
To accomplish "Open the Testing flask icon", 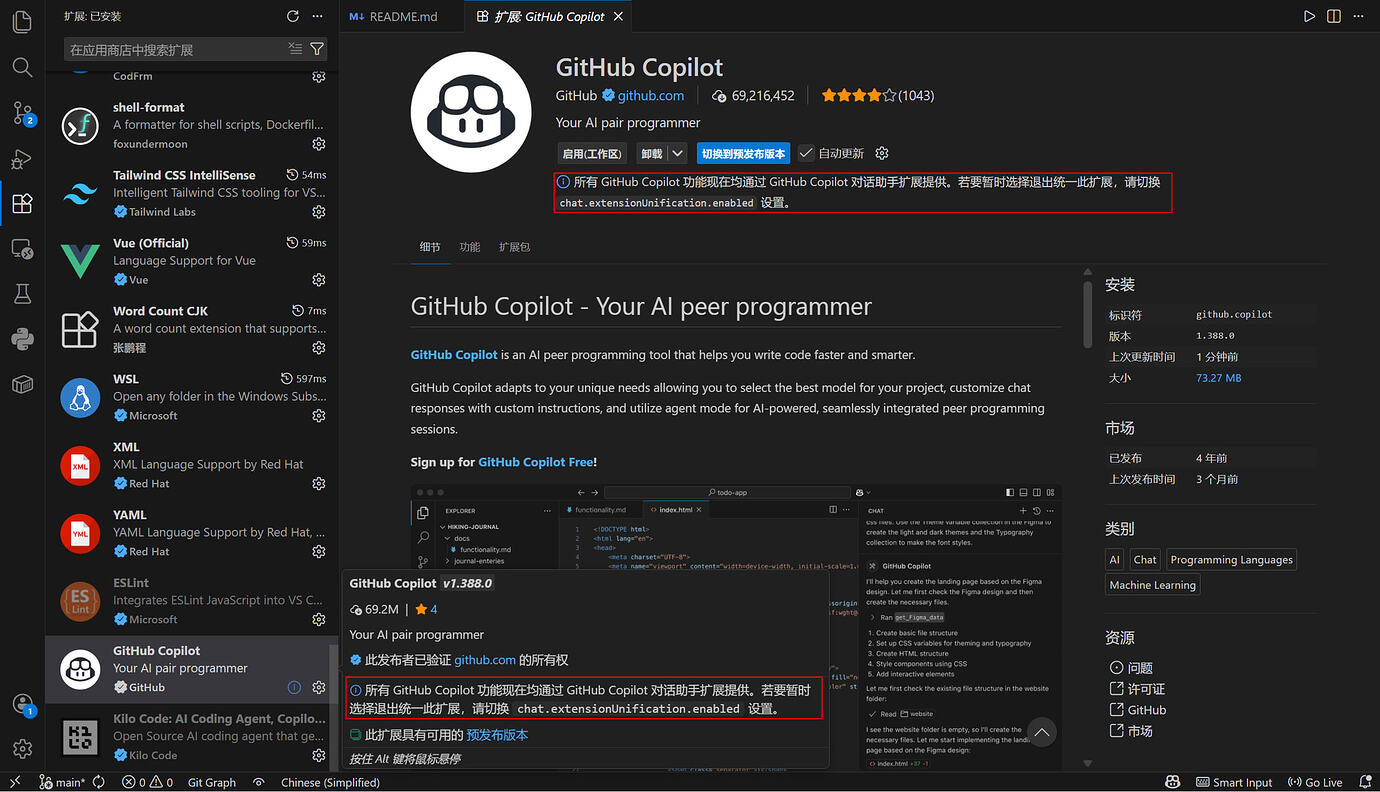I will 22,293.
